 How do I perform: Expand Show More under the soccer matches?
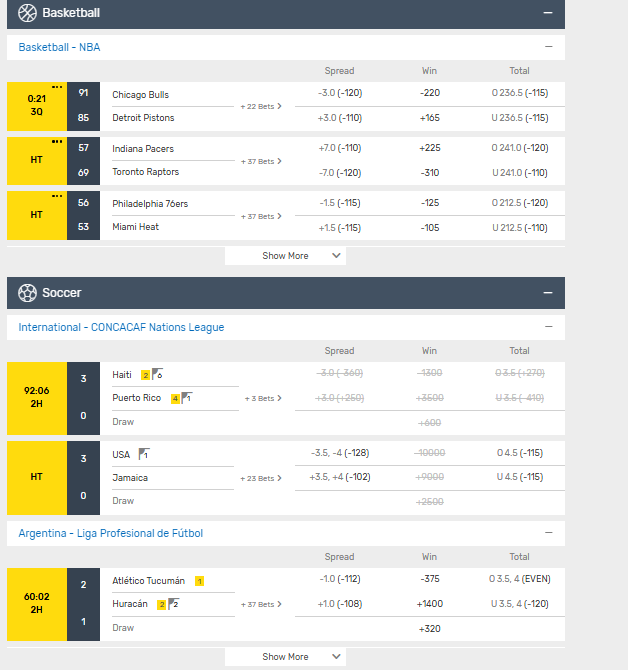(285, 657)
